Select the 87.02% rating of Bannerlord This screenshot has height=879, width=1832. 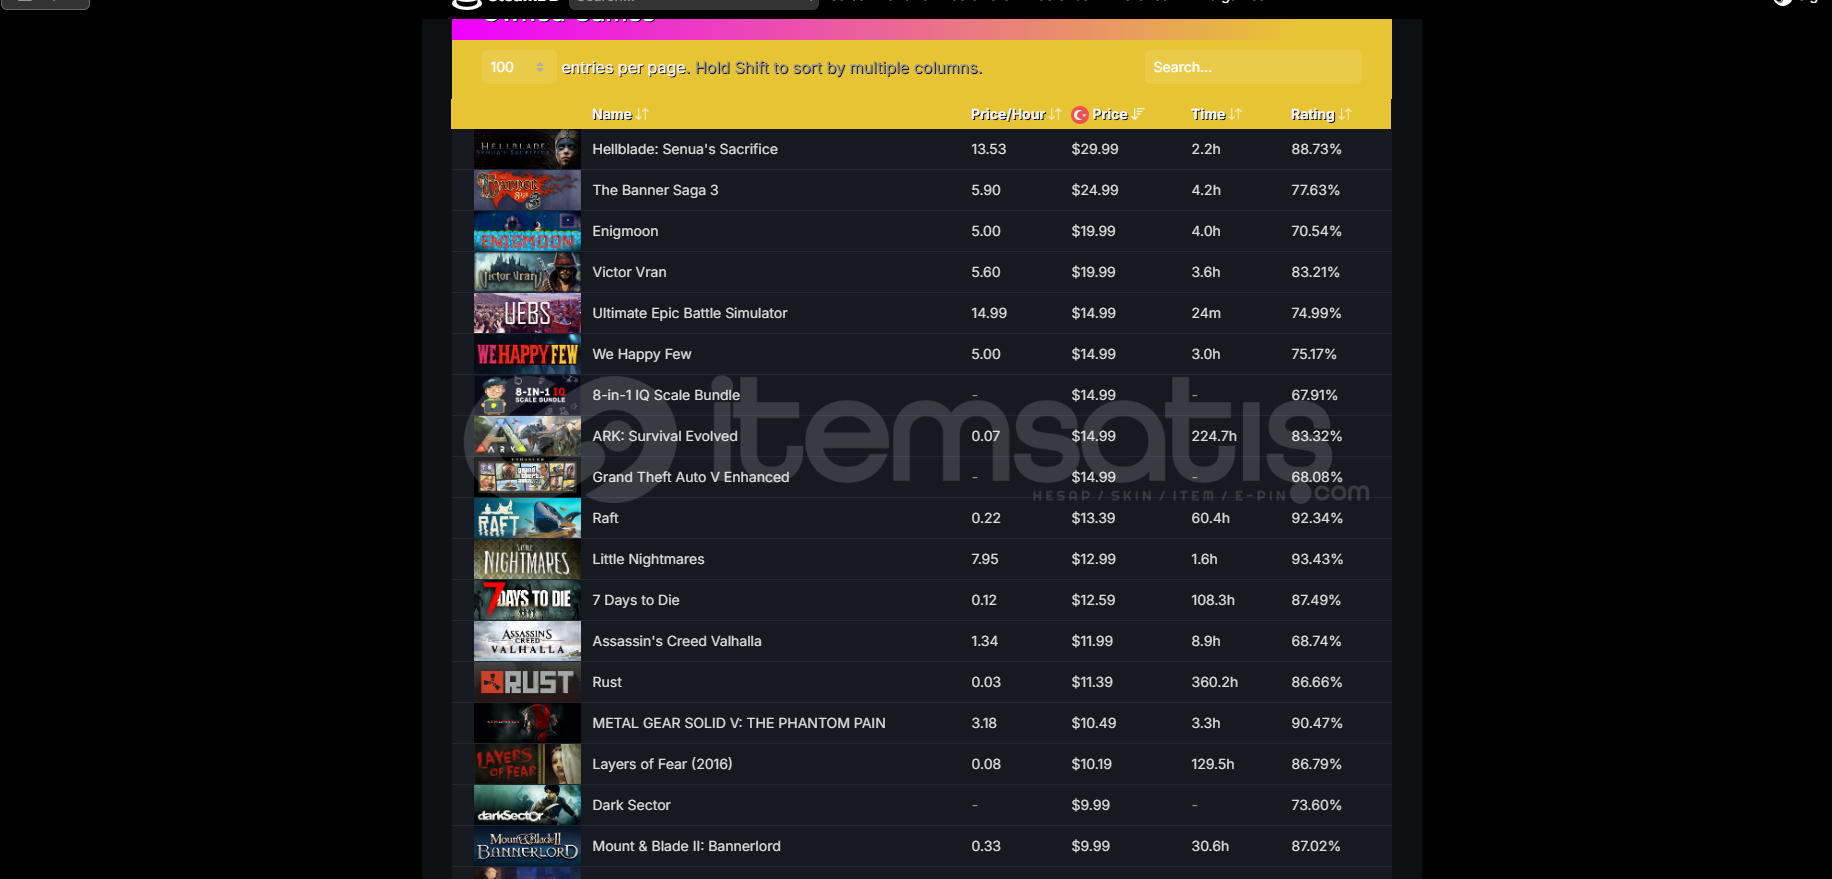tap(1316, 846)
